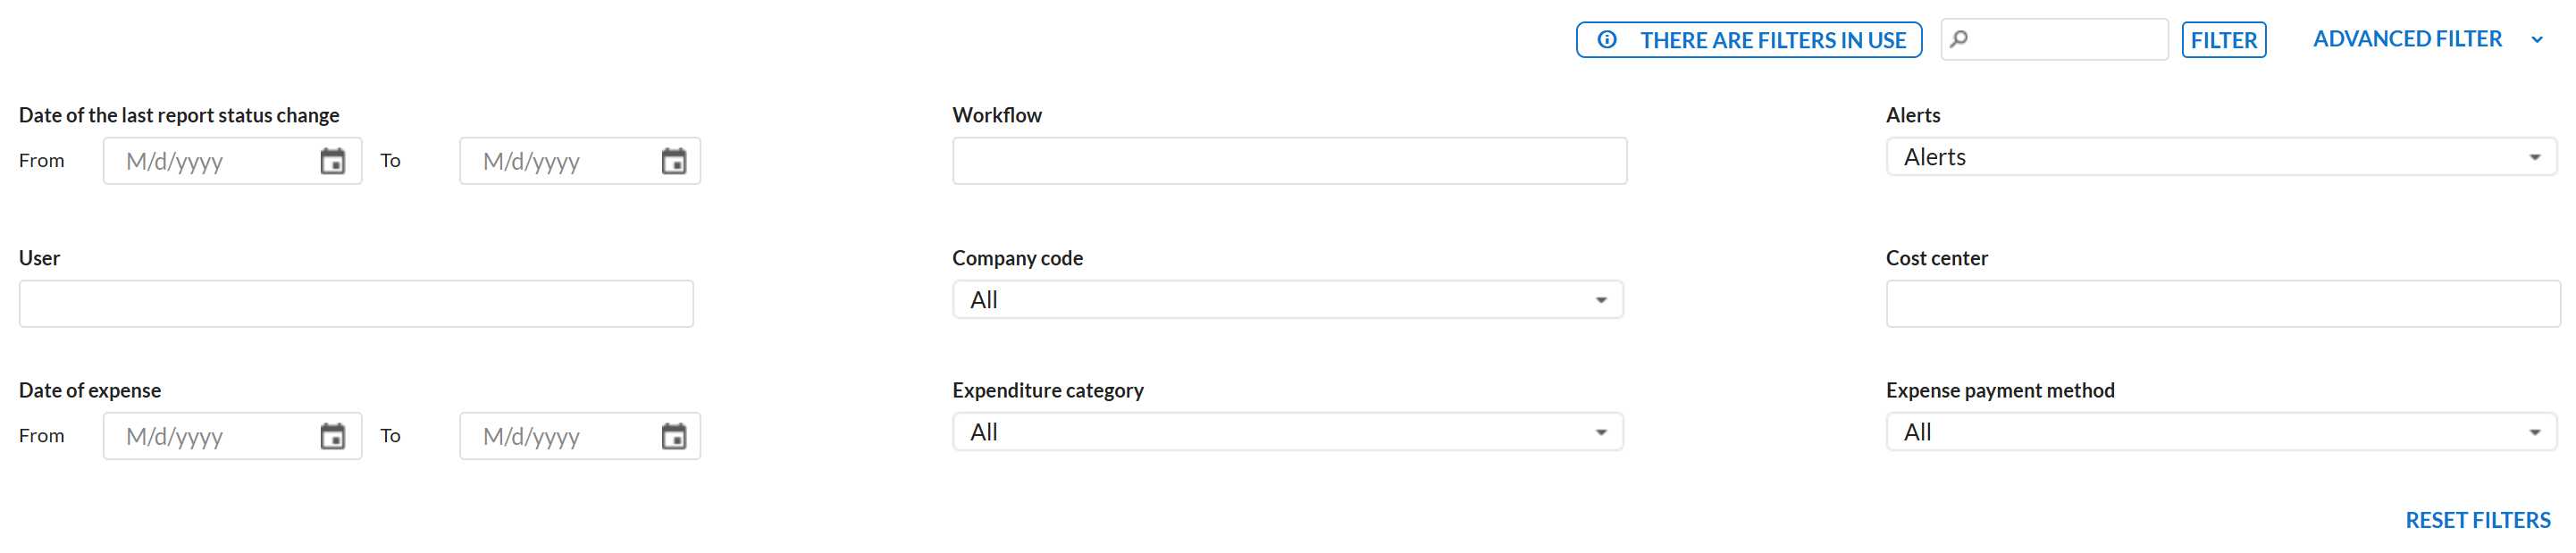2576x553 pixels.
Task: Open calendar for status change To date
Action: 674,161
